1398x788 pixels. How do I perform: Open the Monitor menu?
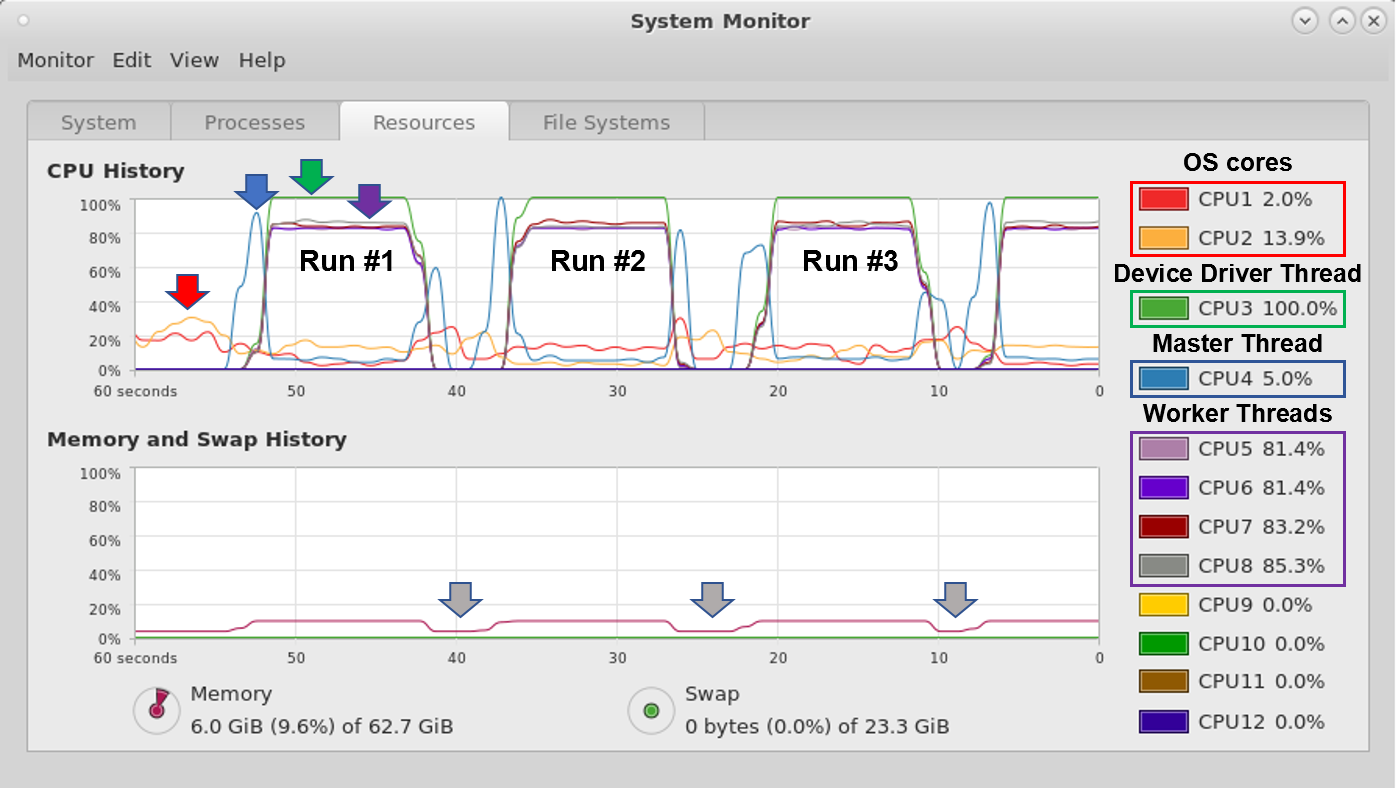click(x=56, y=60)
